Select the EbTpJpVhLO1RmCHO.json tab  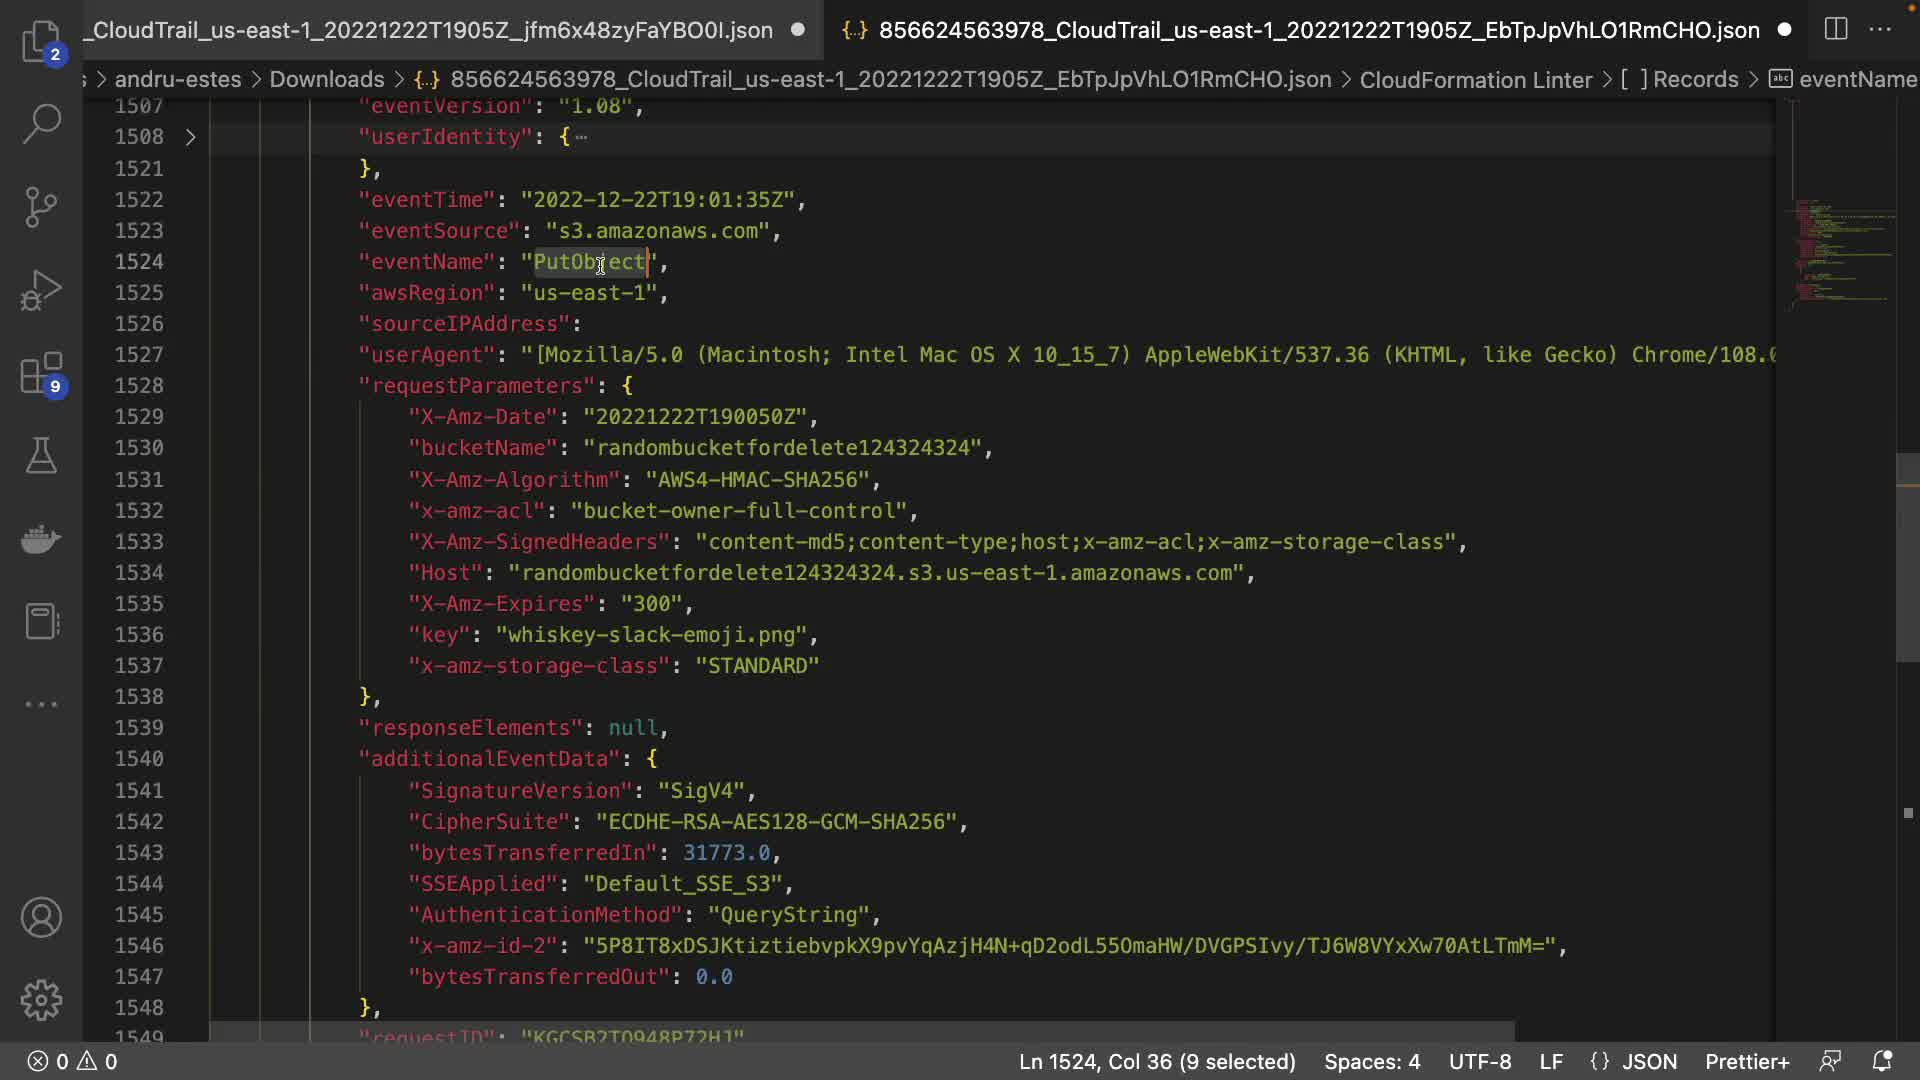click(1318, 30)
